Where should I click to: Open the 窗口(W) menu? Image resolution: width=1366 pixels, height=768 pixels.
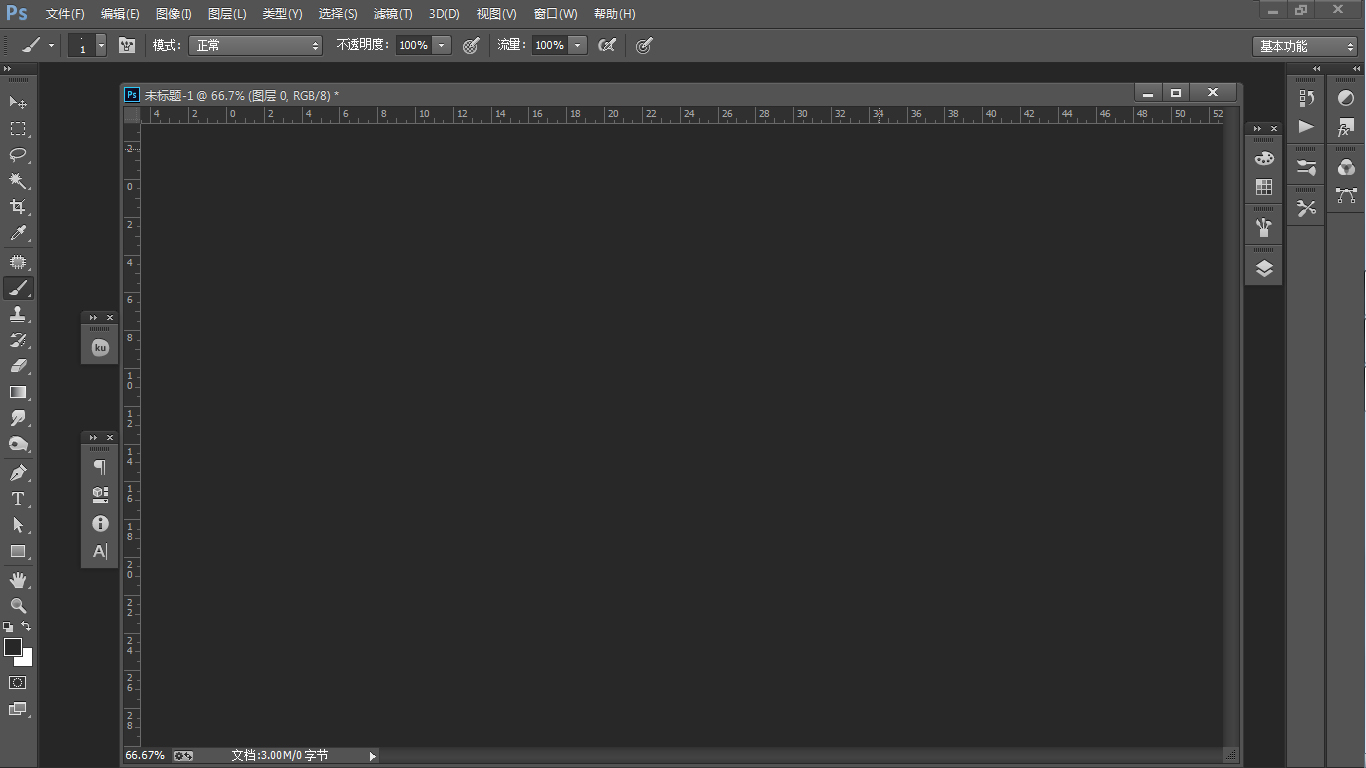pos(555,14)
